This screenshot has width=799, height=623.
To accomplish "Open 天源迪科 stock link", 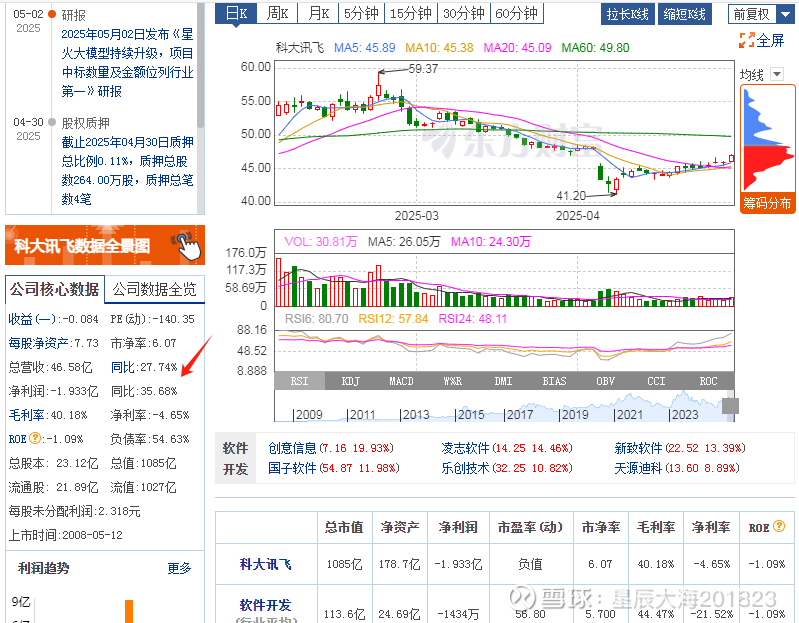I will tap(638, 468).
